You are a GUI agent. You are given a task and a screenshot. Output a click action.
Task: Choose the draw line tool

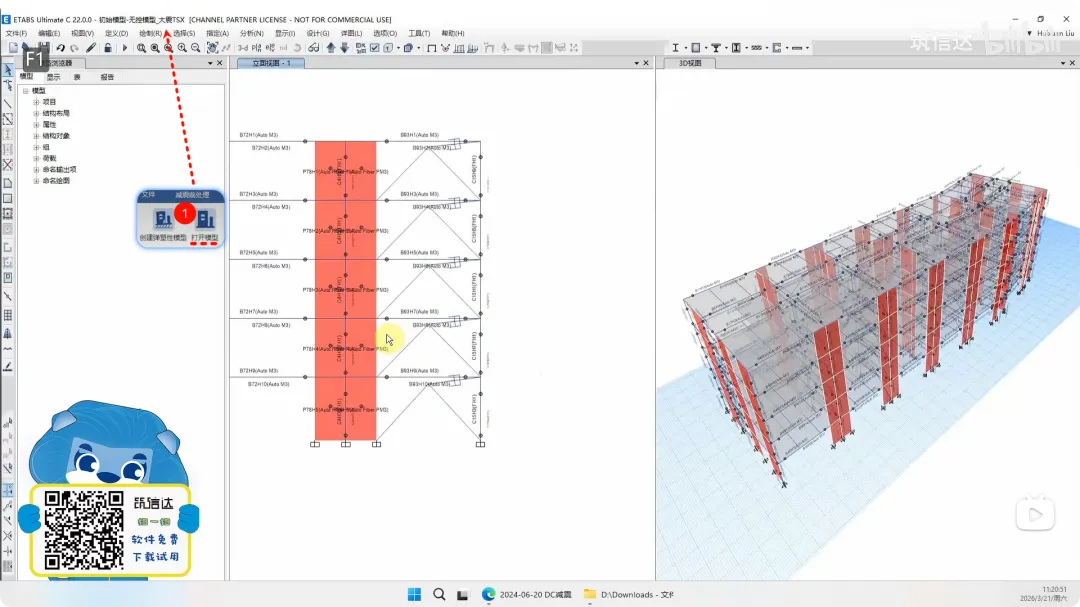[8, 105]
